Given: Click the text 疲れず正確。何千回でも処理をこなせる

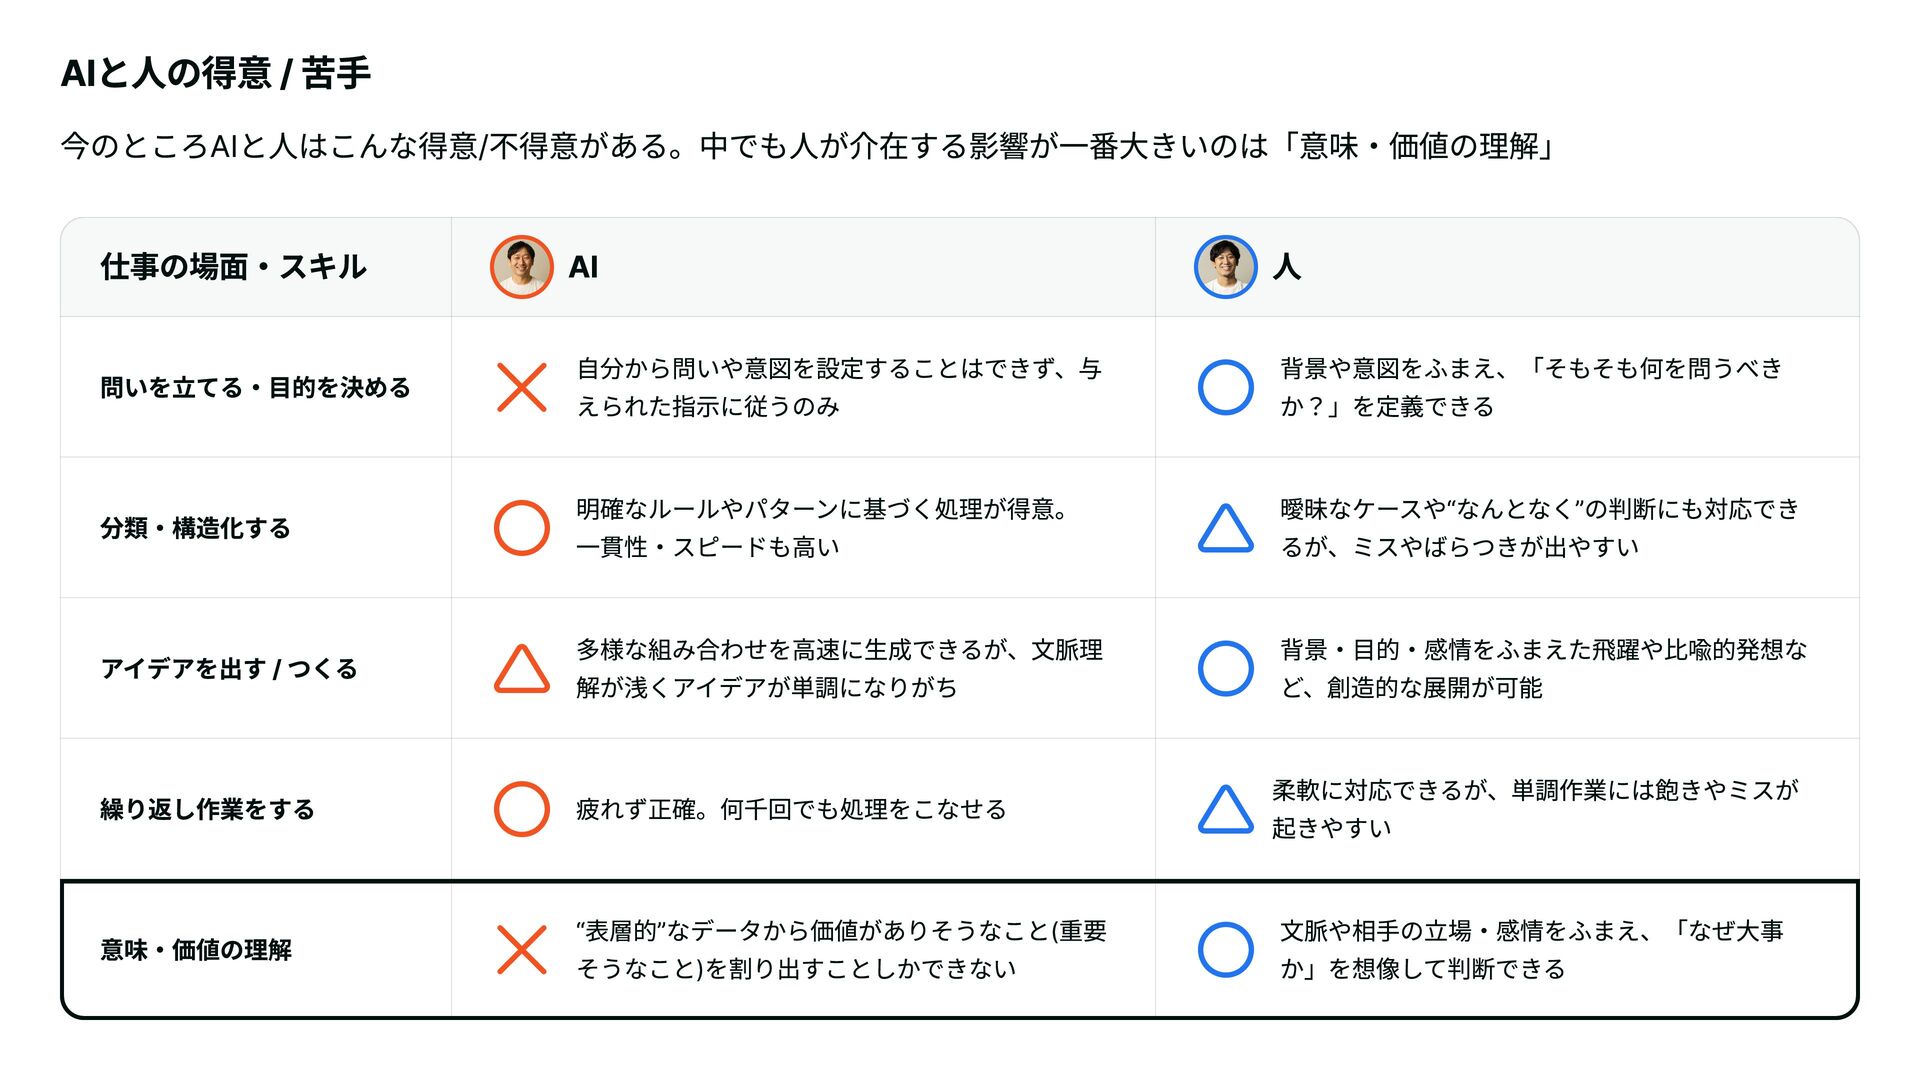Looking at the screenshot, I should coord(791,809).
